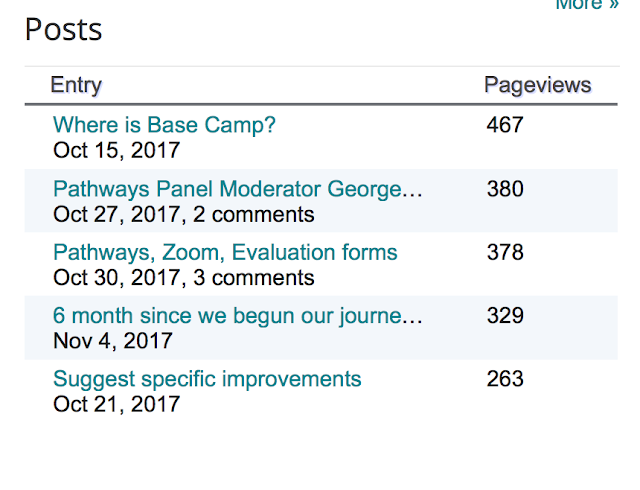640x490 pixels.
Task: Open '6 month since we begun our journe…' post
Action: pos(238,316)
